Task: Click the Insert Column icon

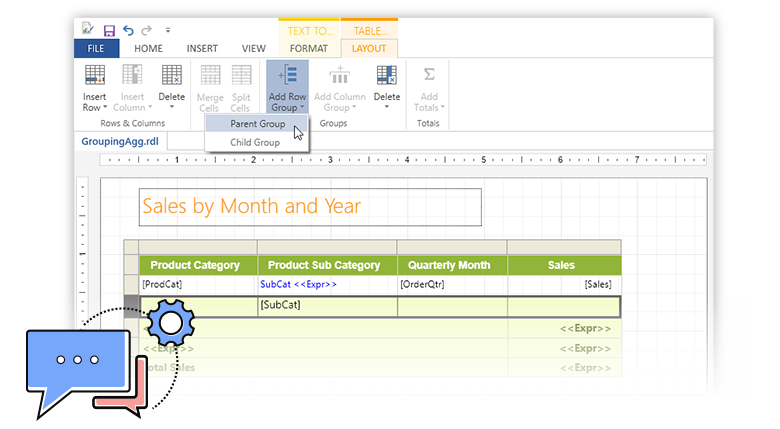Action: pos(132,75)
